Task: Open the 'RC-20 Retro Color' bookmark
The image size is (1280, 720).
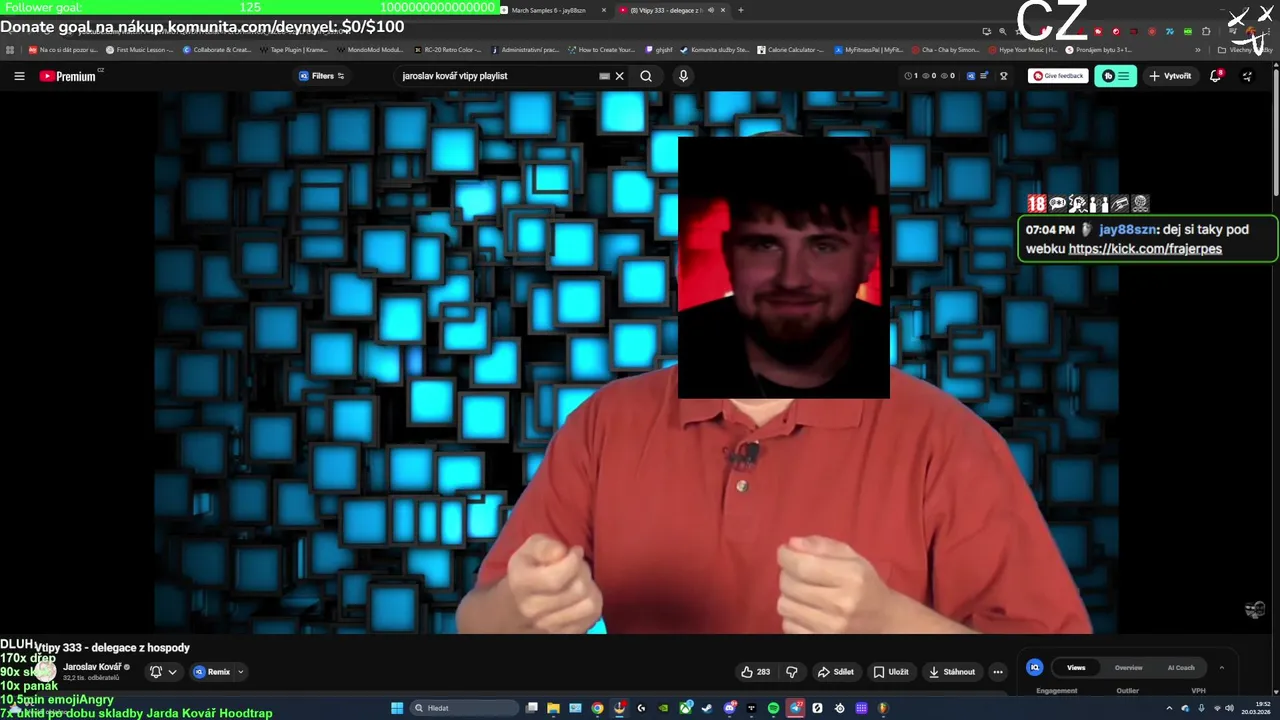Action: 446,49
